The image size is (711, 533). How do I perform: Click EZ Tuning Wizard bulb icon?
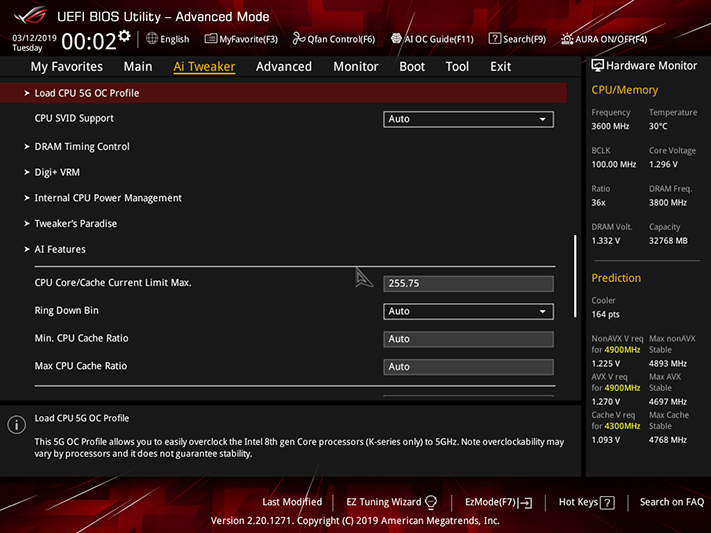pos(431,502)
